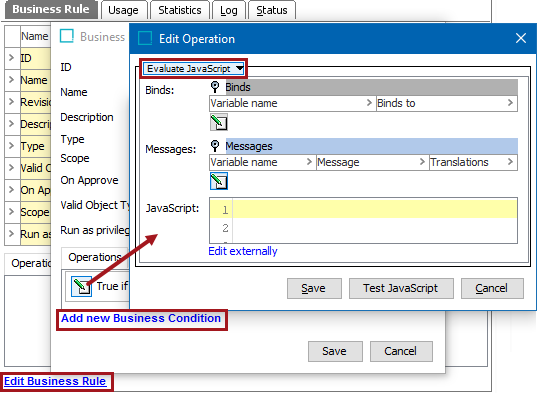The image size is (537, 393).
Task: Expand the Run as row in background table
Action: coord(11,234)
